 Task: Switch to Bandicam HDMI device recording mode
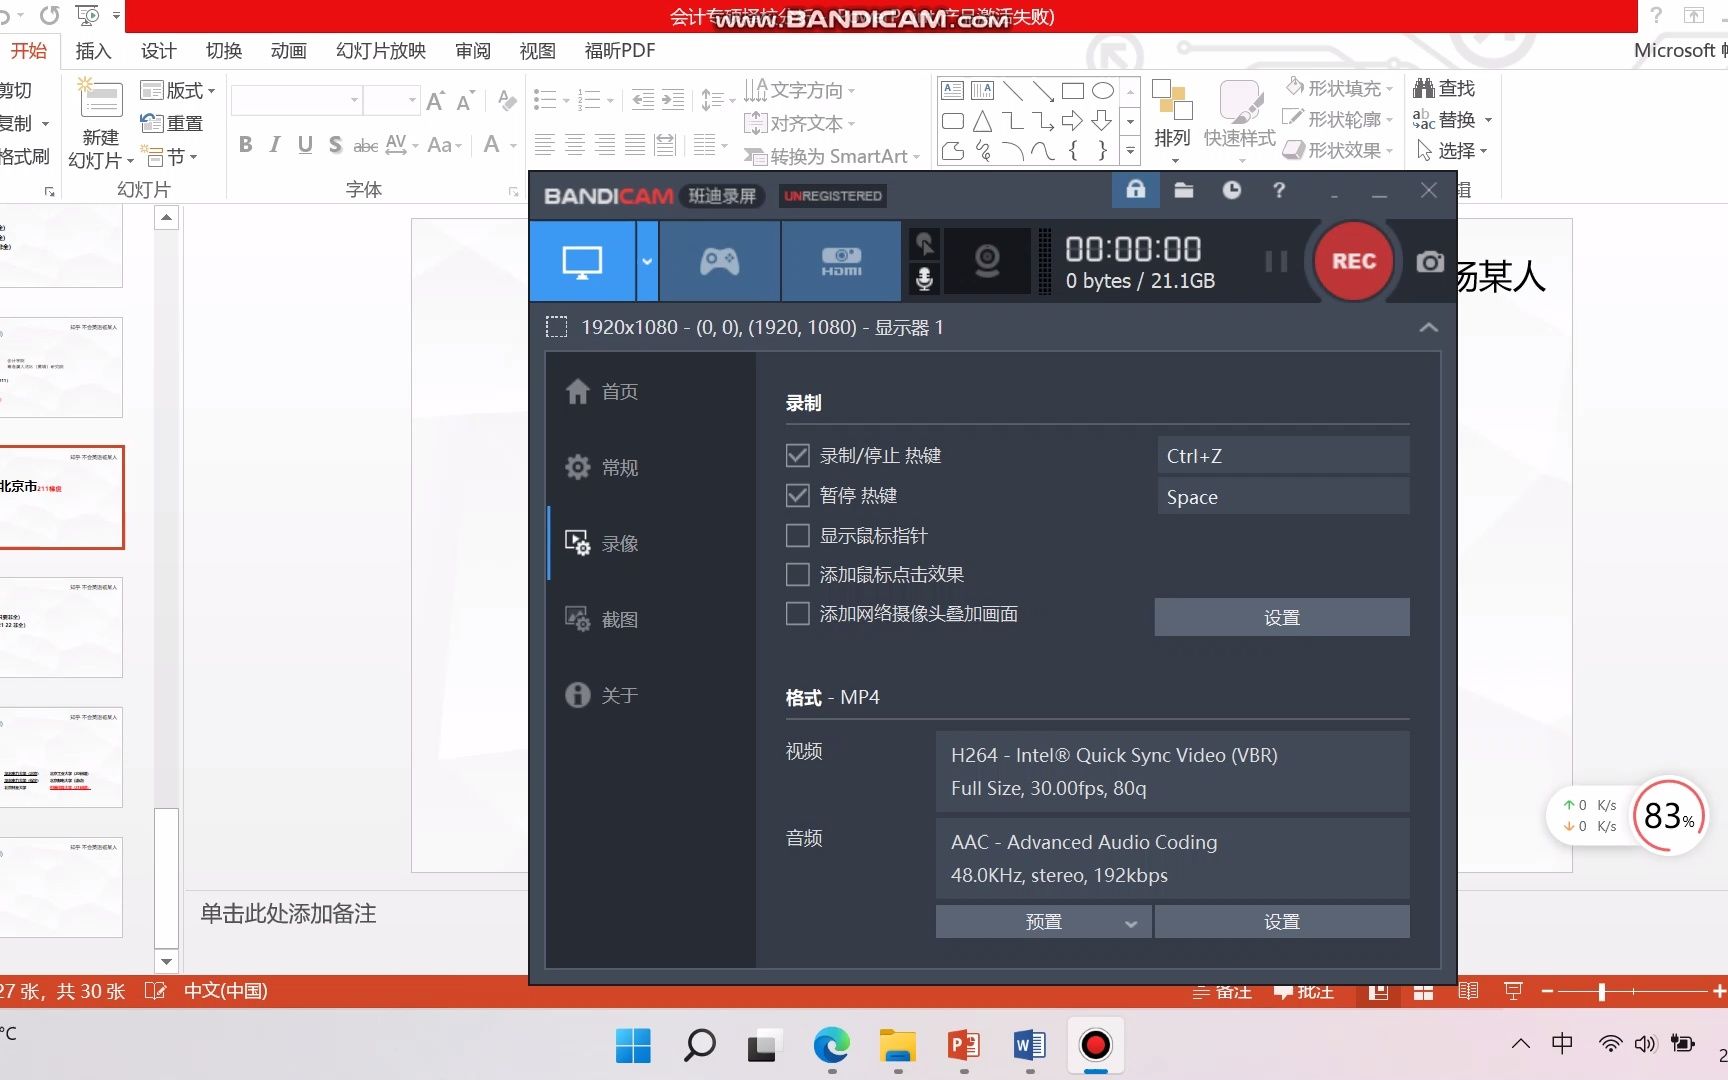coord(841,261)
